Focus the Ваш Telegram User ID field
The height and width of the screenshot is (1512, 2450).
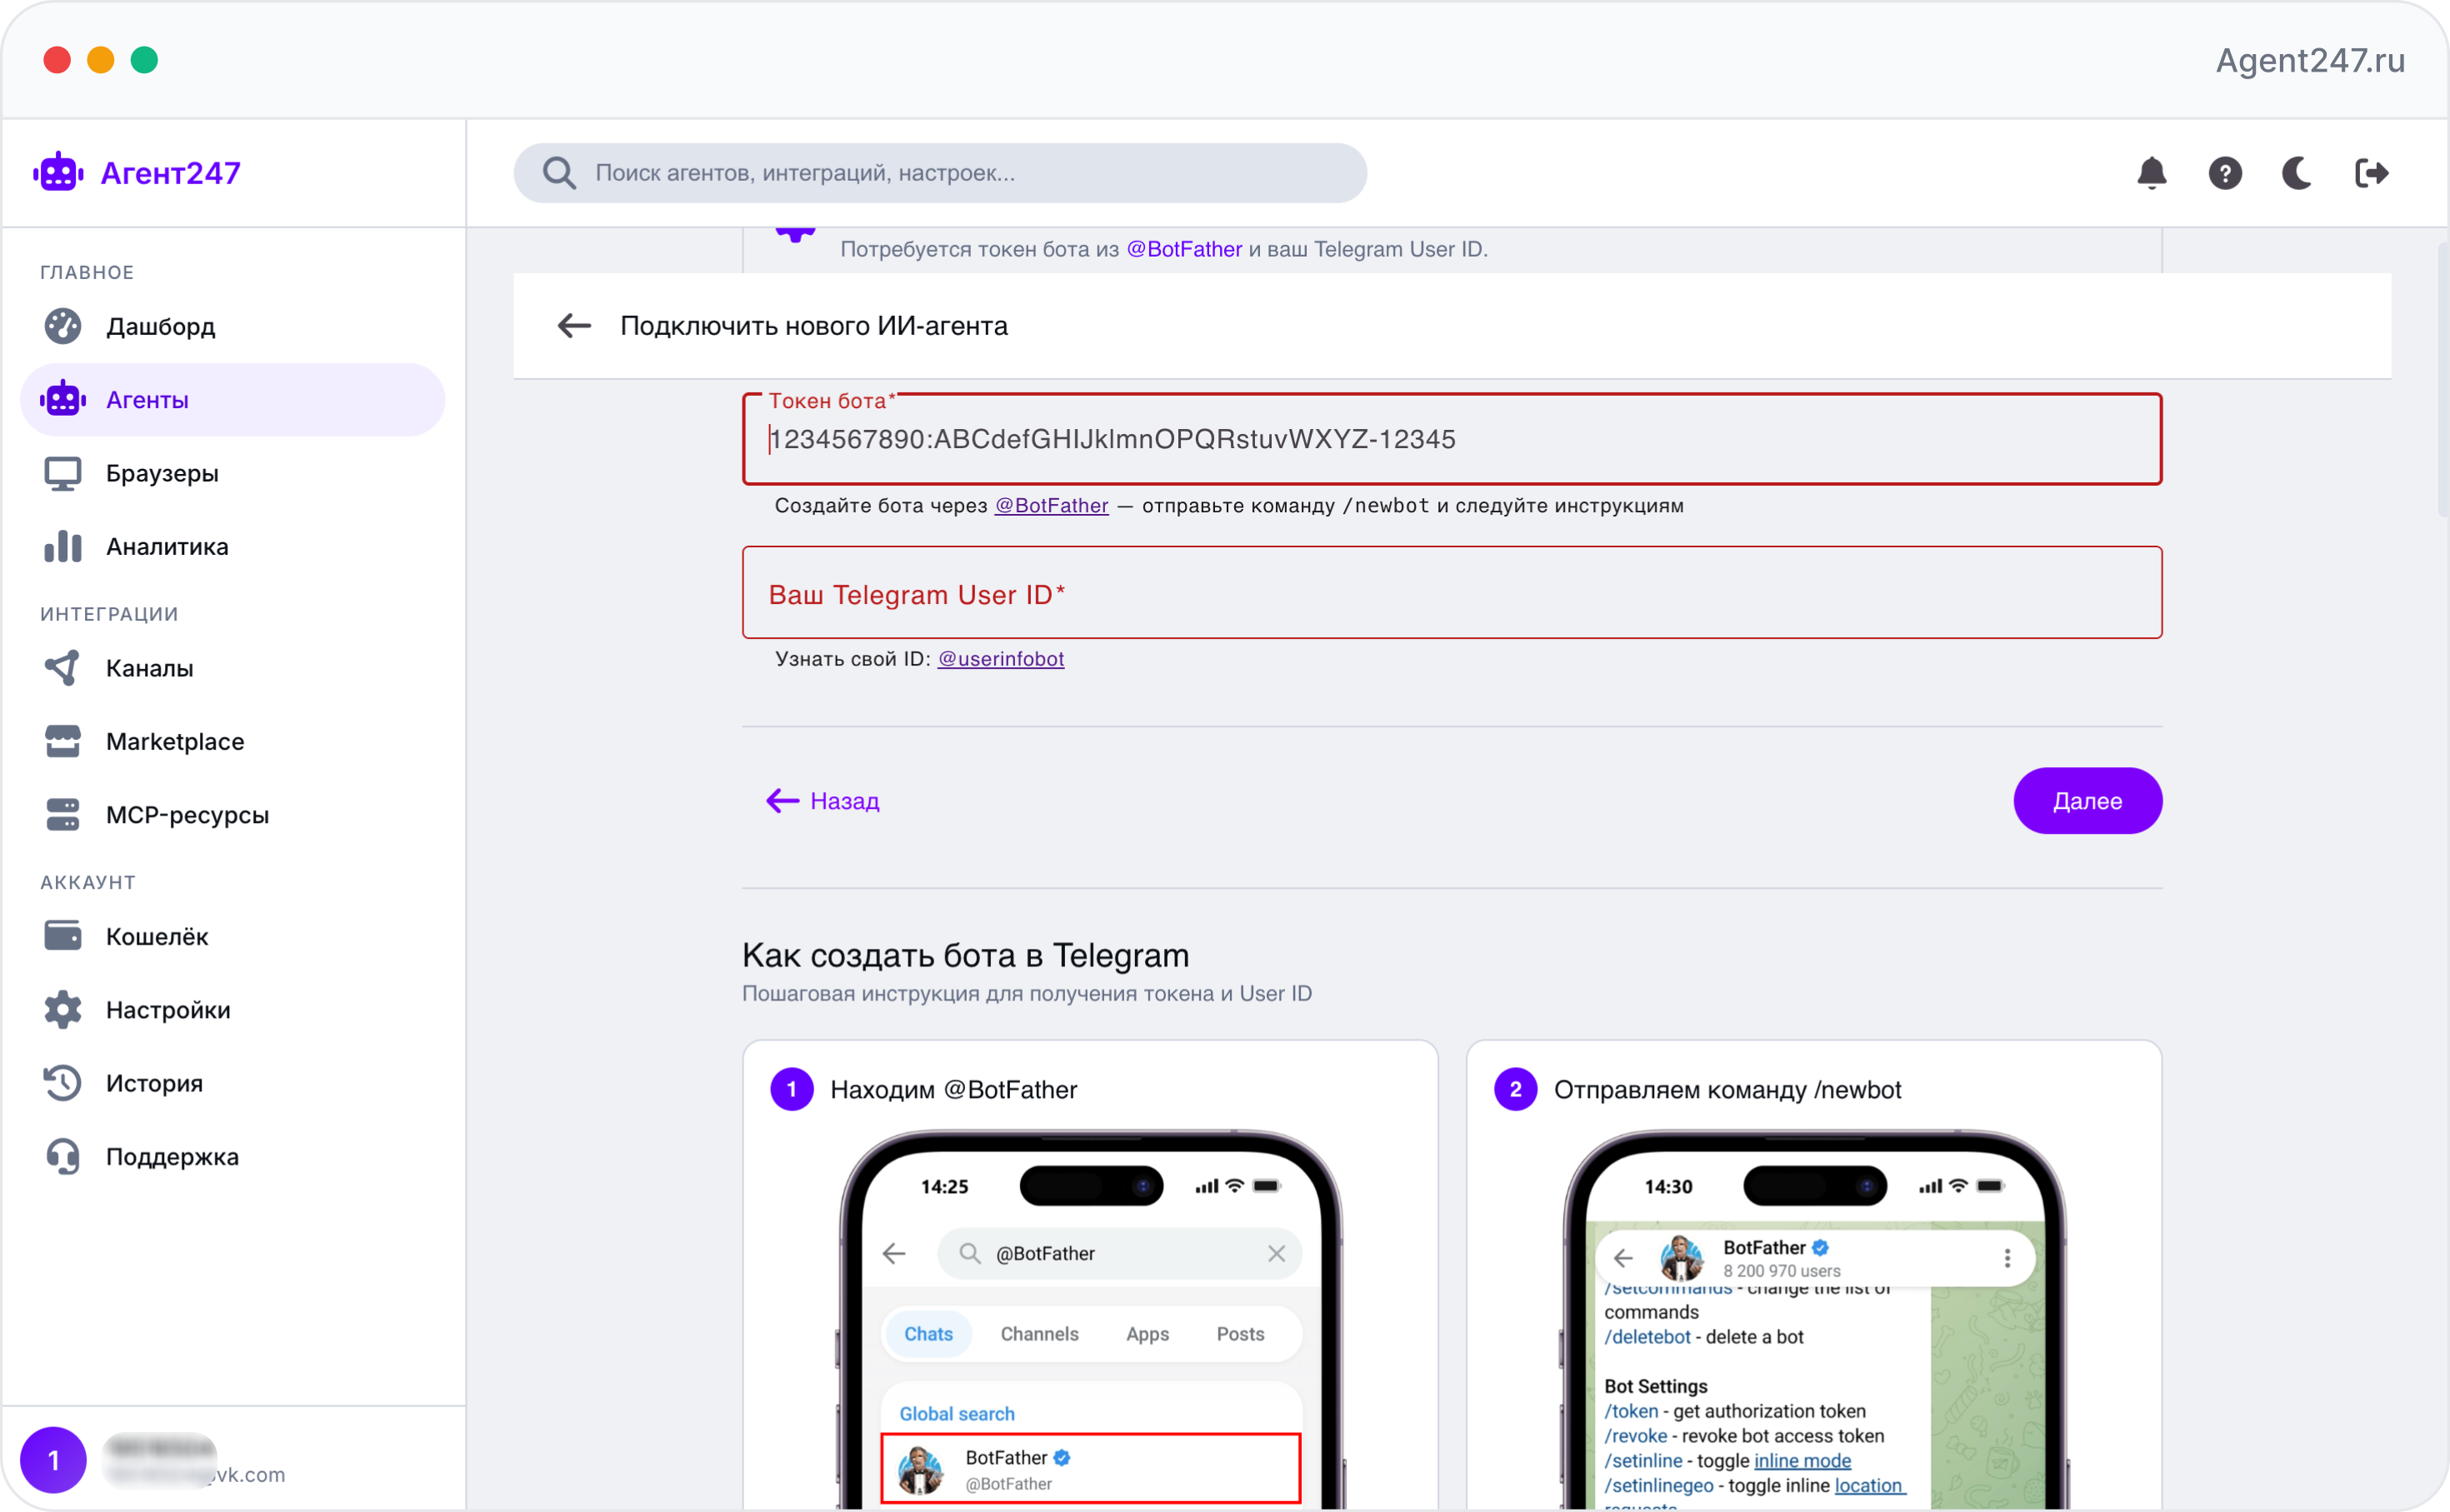click(x=1452, y=592)
